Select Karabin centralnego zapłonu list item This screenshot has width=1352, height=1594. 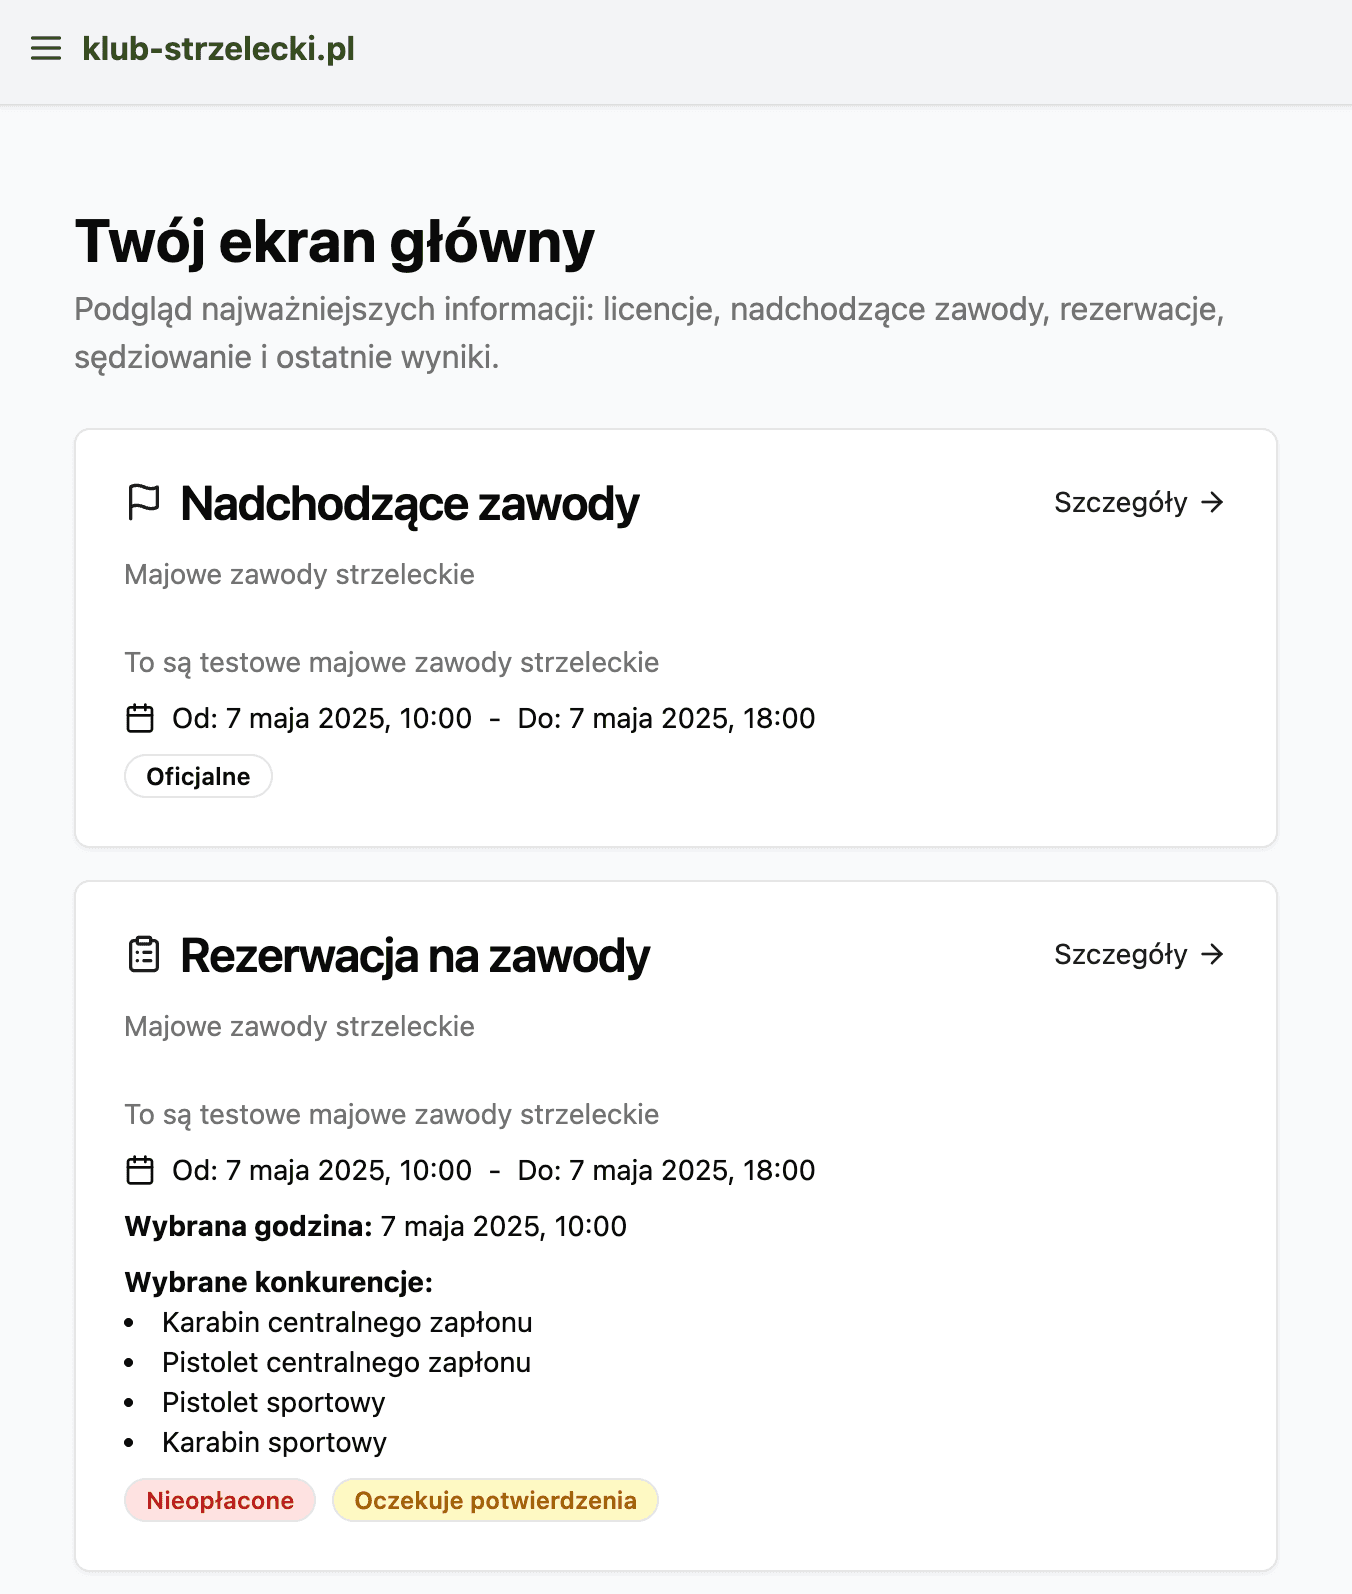(x=347, y=1322)
